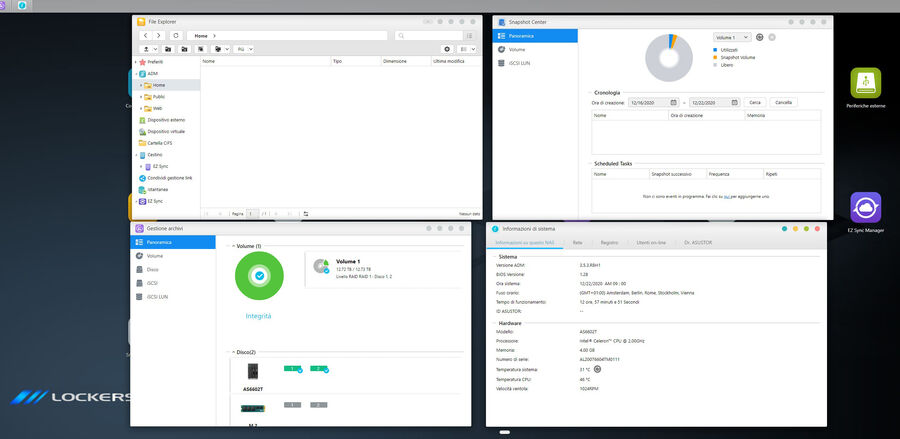Click the File Explorer refresh button
The width and height of the screenshot is (900, 439).
pos(176,35)
